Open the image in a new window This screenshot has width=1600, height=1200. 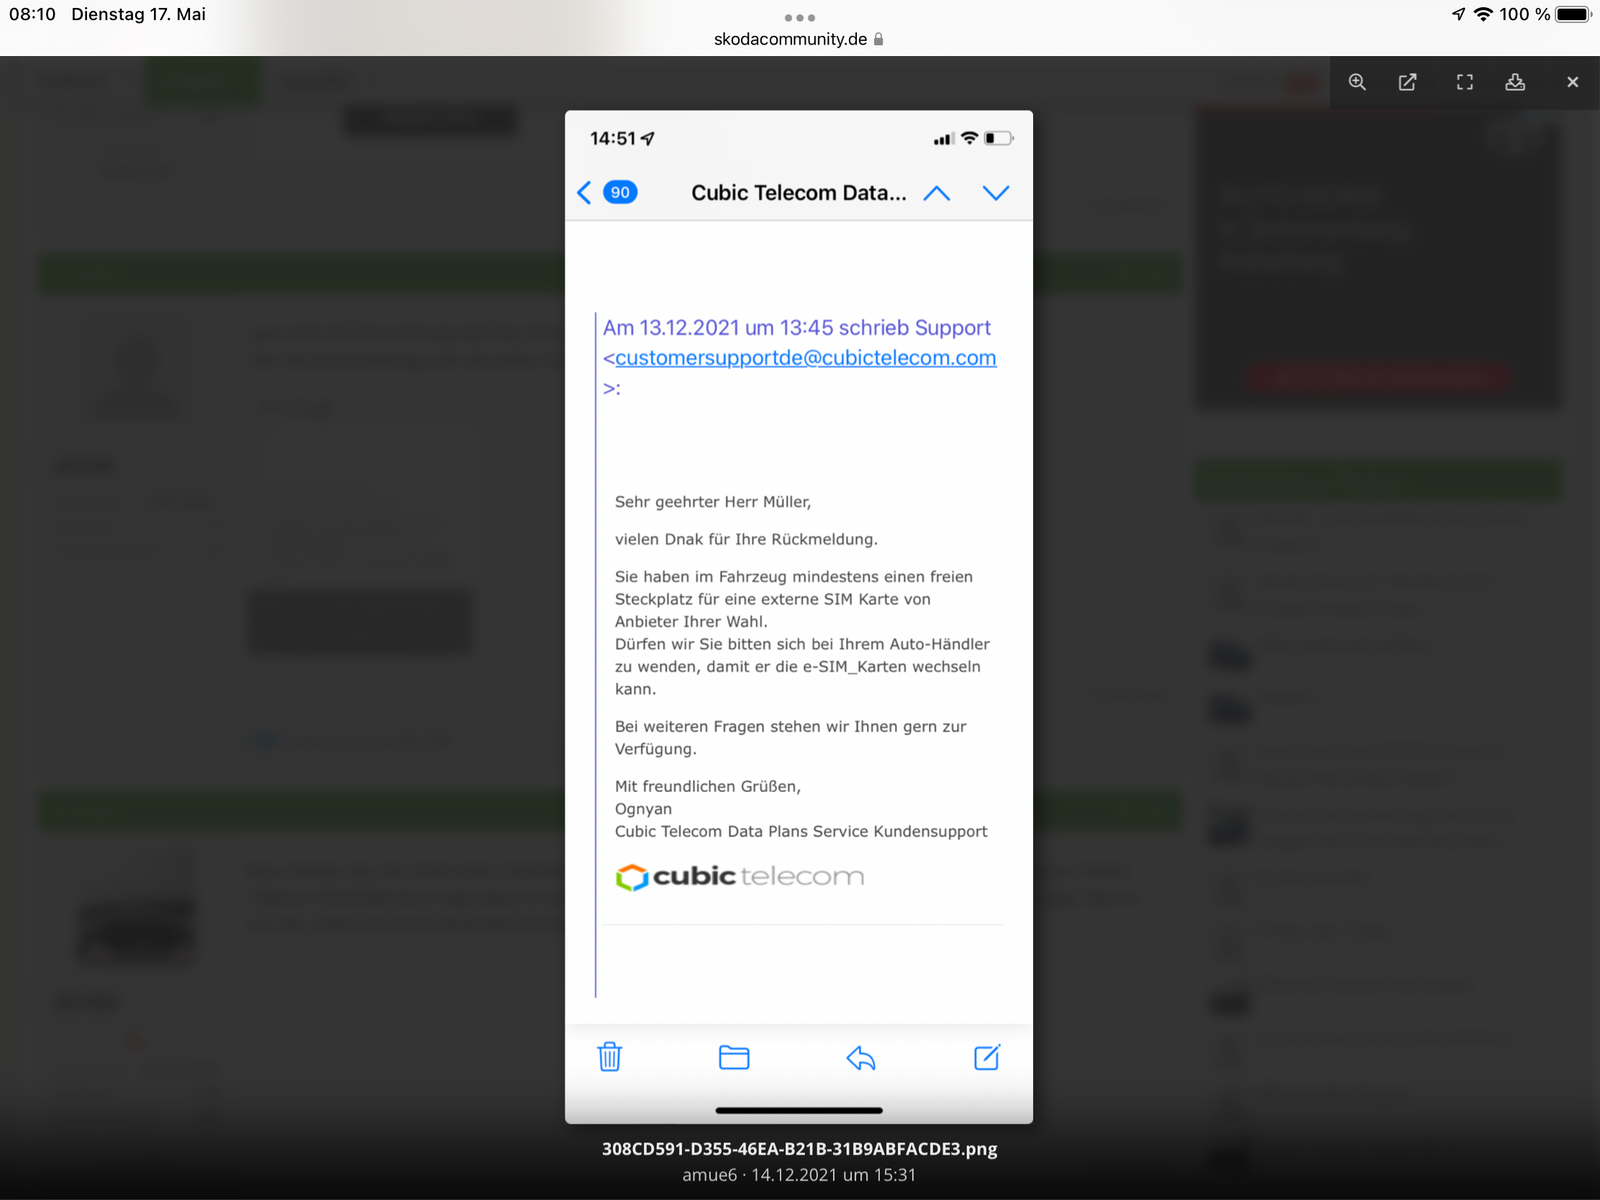click(1408, 82)
